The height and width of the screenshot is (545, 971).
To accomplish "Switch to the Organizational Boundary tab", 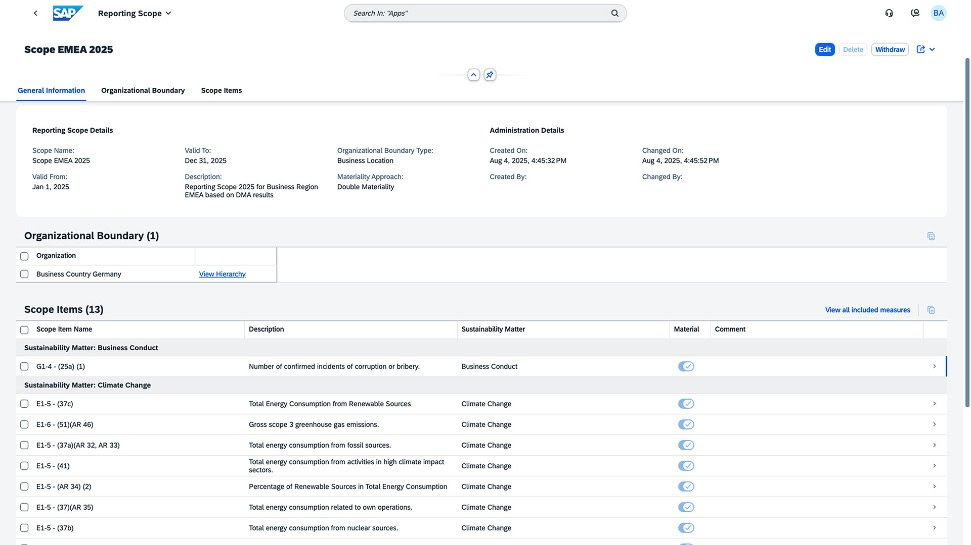I will point(143,91).
